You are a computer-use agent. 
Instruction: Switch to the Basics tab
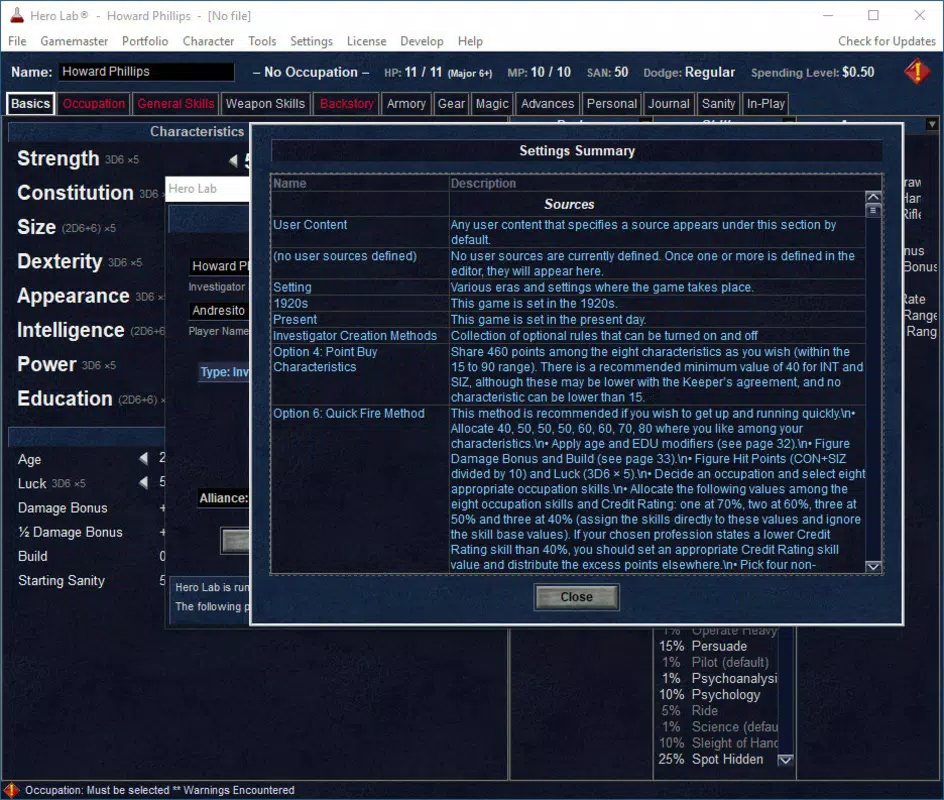(x=30, y=104)
